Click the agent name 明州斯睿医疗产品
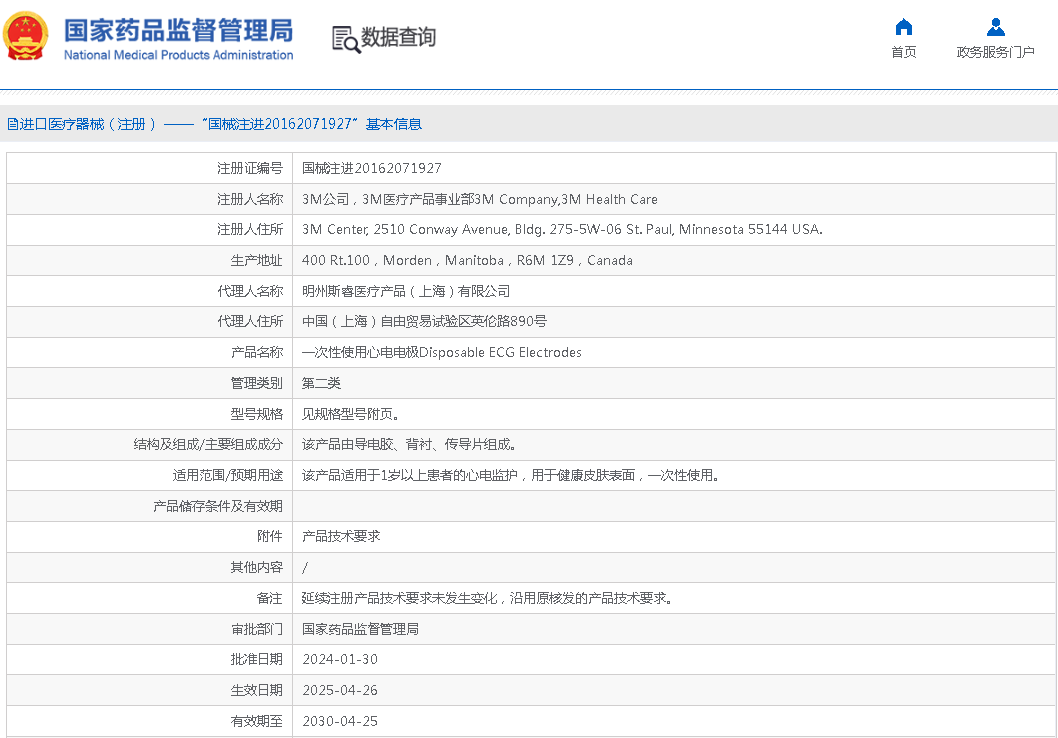The width and height of the screenshot is (1058, 738). coord(405,291)
